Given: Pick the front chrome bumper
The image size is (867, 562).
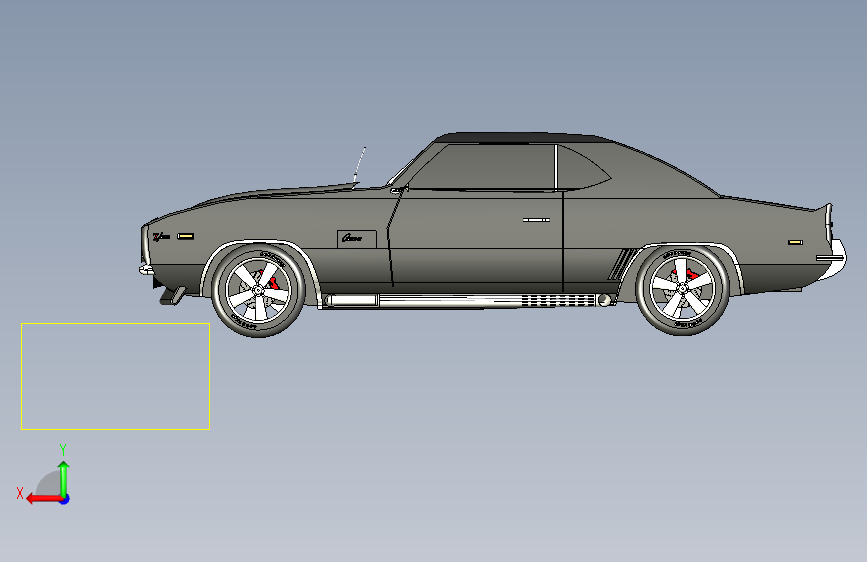Looking at the screenshot, I should (x=145, y=269).
